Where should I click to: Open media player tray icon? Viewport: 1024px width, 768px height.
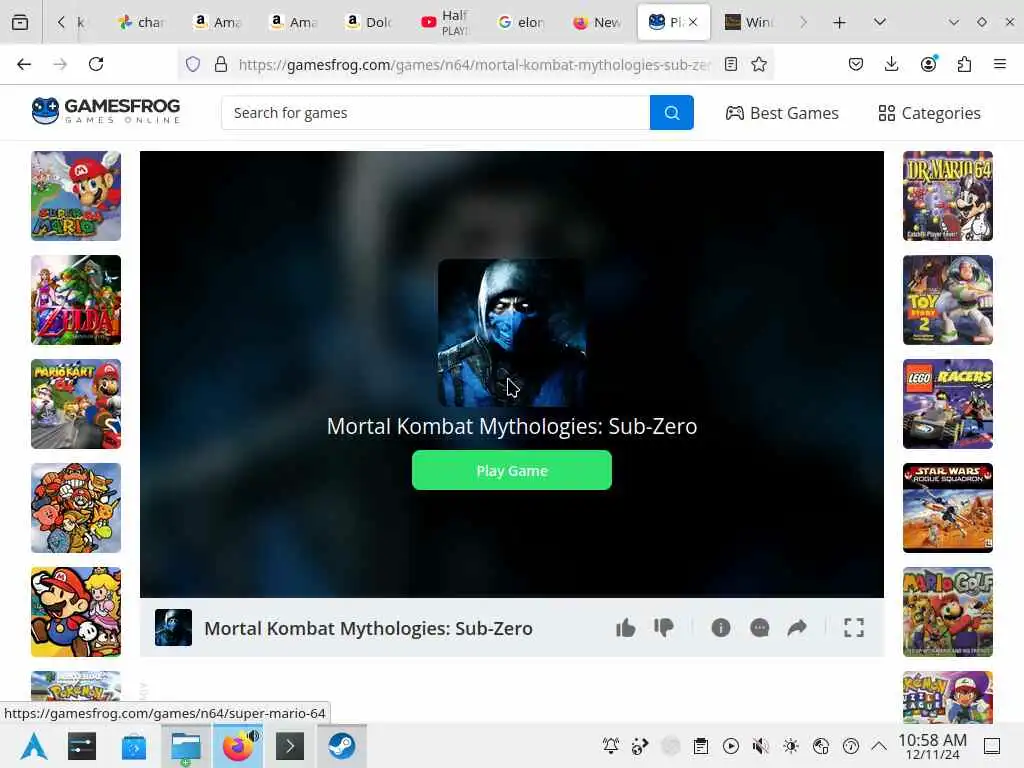tap(731, 746)
